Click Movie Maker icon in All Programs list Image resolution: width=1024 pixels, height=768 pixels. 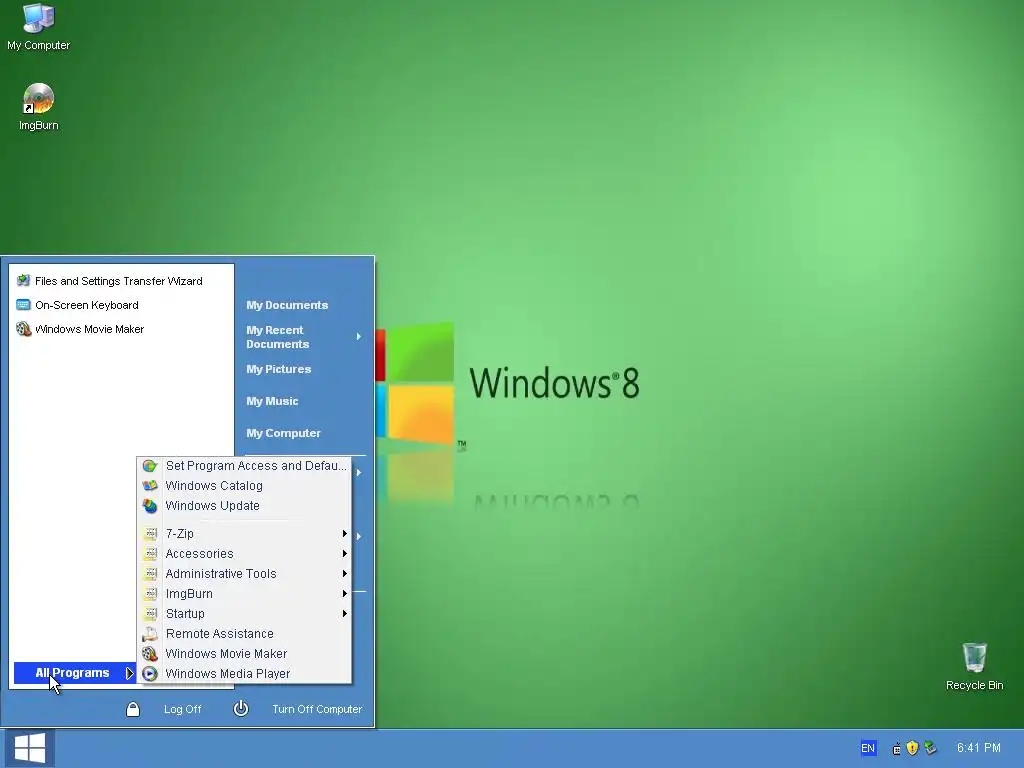click(x=150, y=654)
